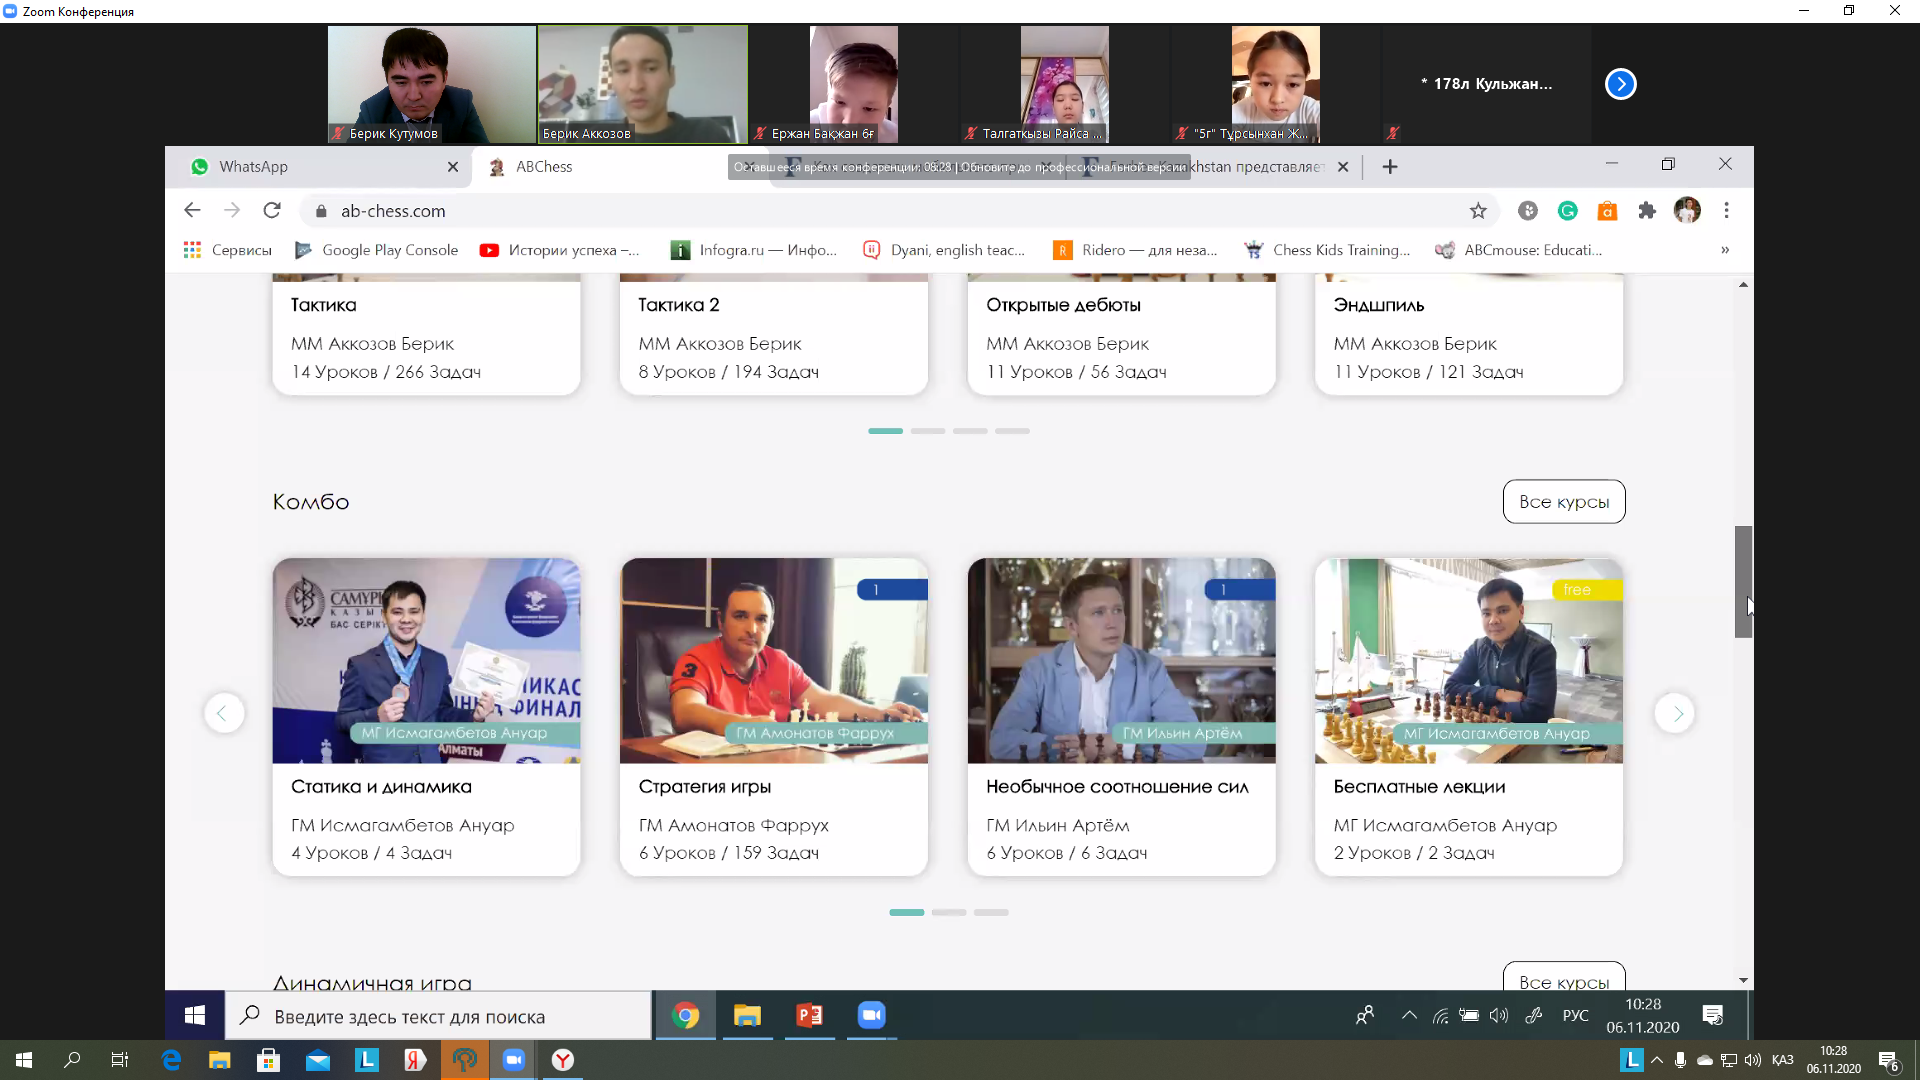Select last pagination dot under top courses
Image resolution: width=1920 pixels, height=1080 pixels.
(x=1012, y=431)
